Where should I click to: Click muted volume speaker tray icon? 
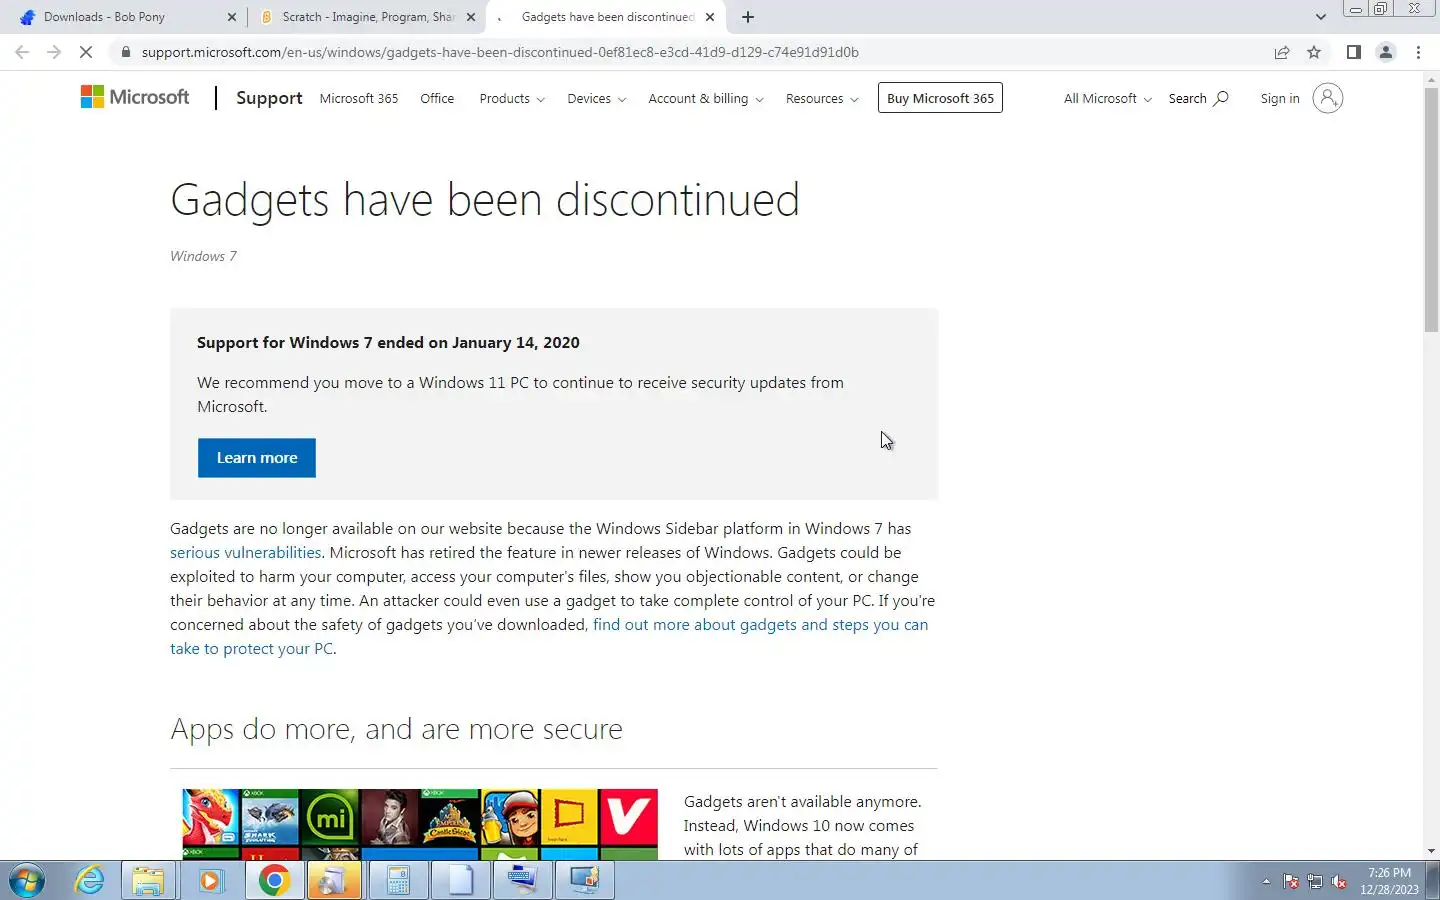[x=1339, y=882]
